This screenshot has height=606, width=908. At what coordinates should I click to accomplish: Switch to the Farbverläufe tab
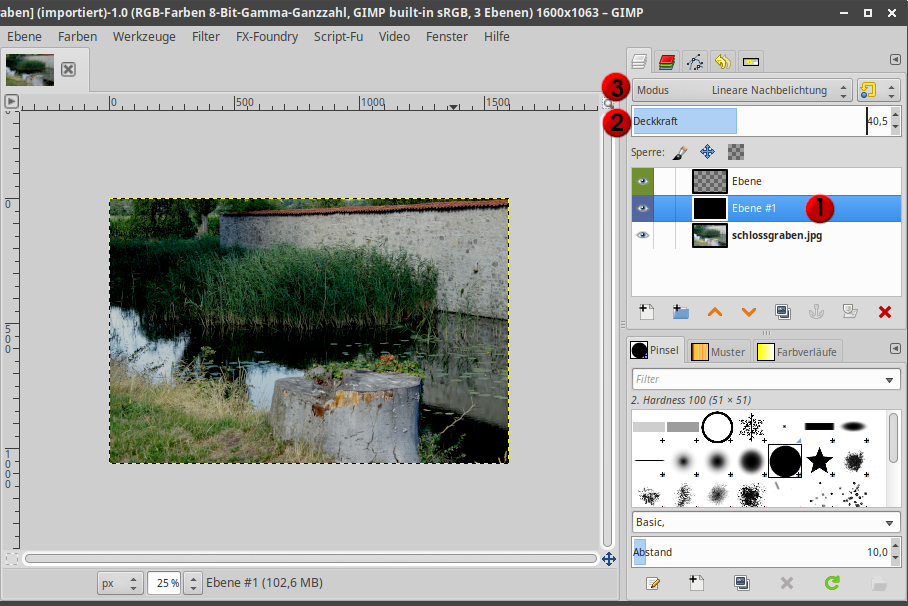[798, 352]
